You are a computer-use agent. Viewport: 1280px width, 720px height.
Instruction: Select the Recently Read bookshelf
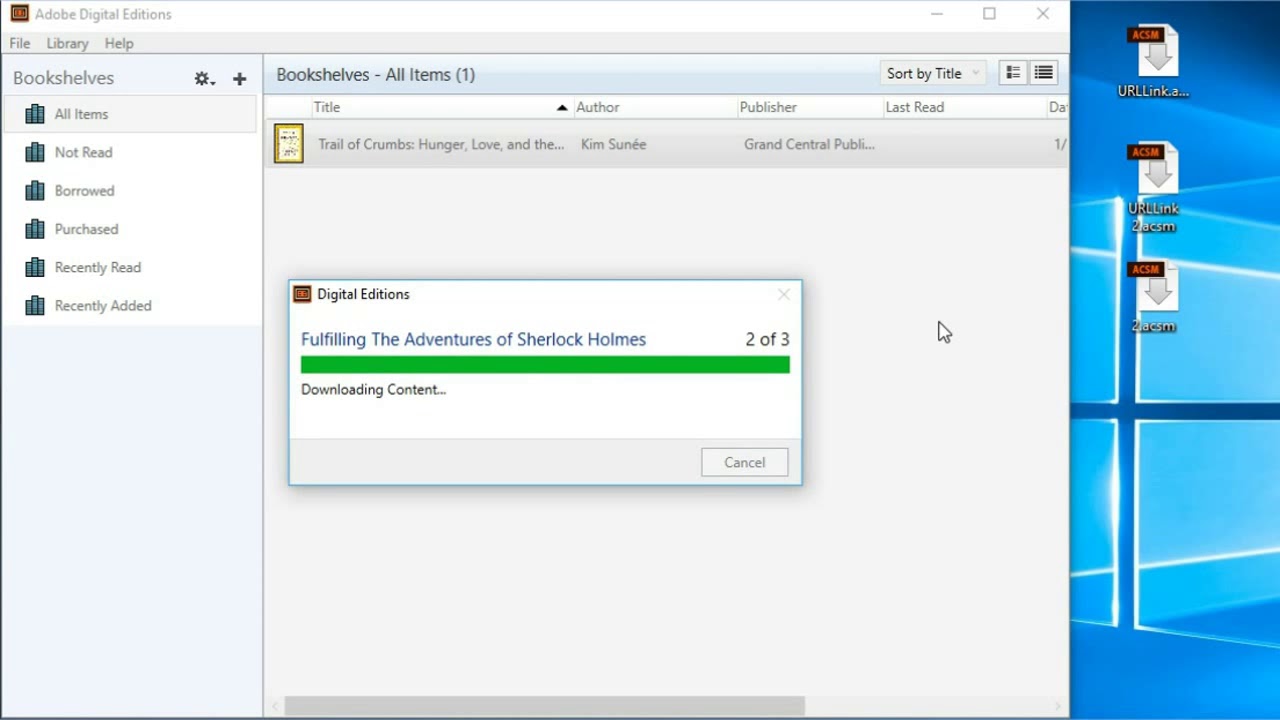tap(130, 267)
